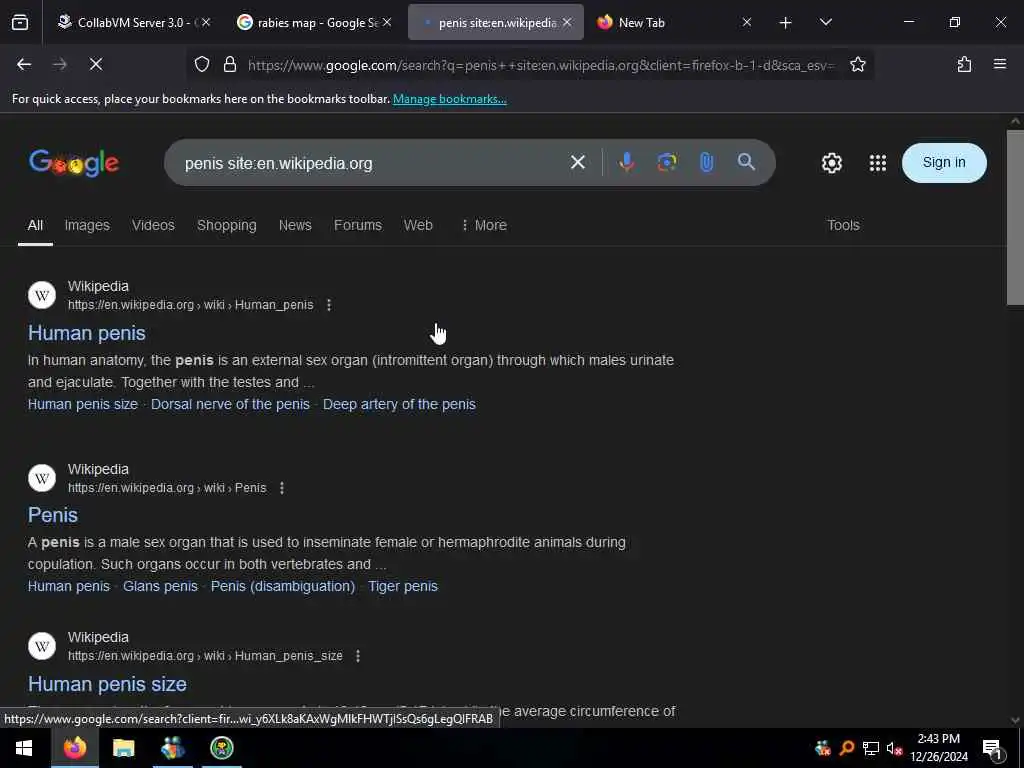This screenshot has height=768, width=1024.
Task: Open Tiger penis sublink
Action: click(x=403, y=586)
